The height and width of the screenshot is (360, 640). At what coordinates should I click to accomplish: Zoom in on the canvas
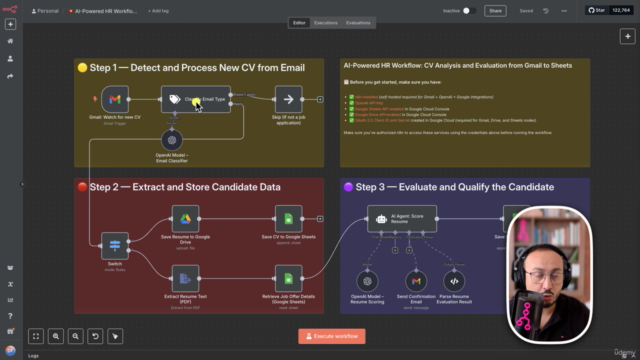56,336
